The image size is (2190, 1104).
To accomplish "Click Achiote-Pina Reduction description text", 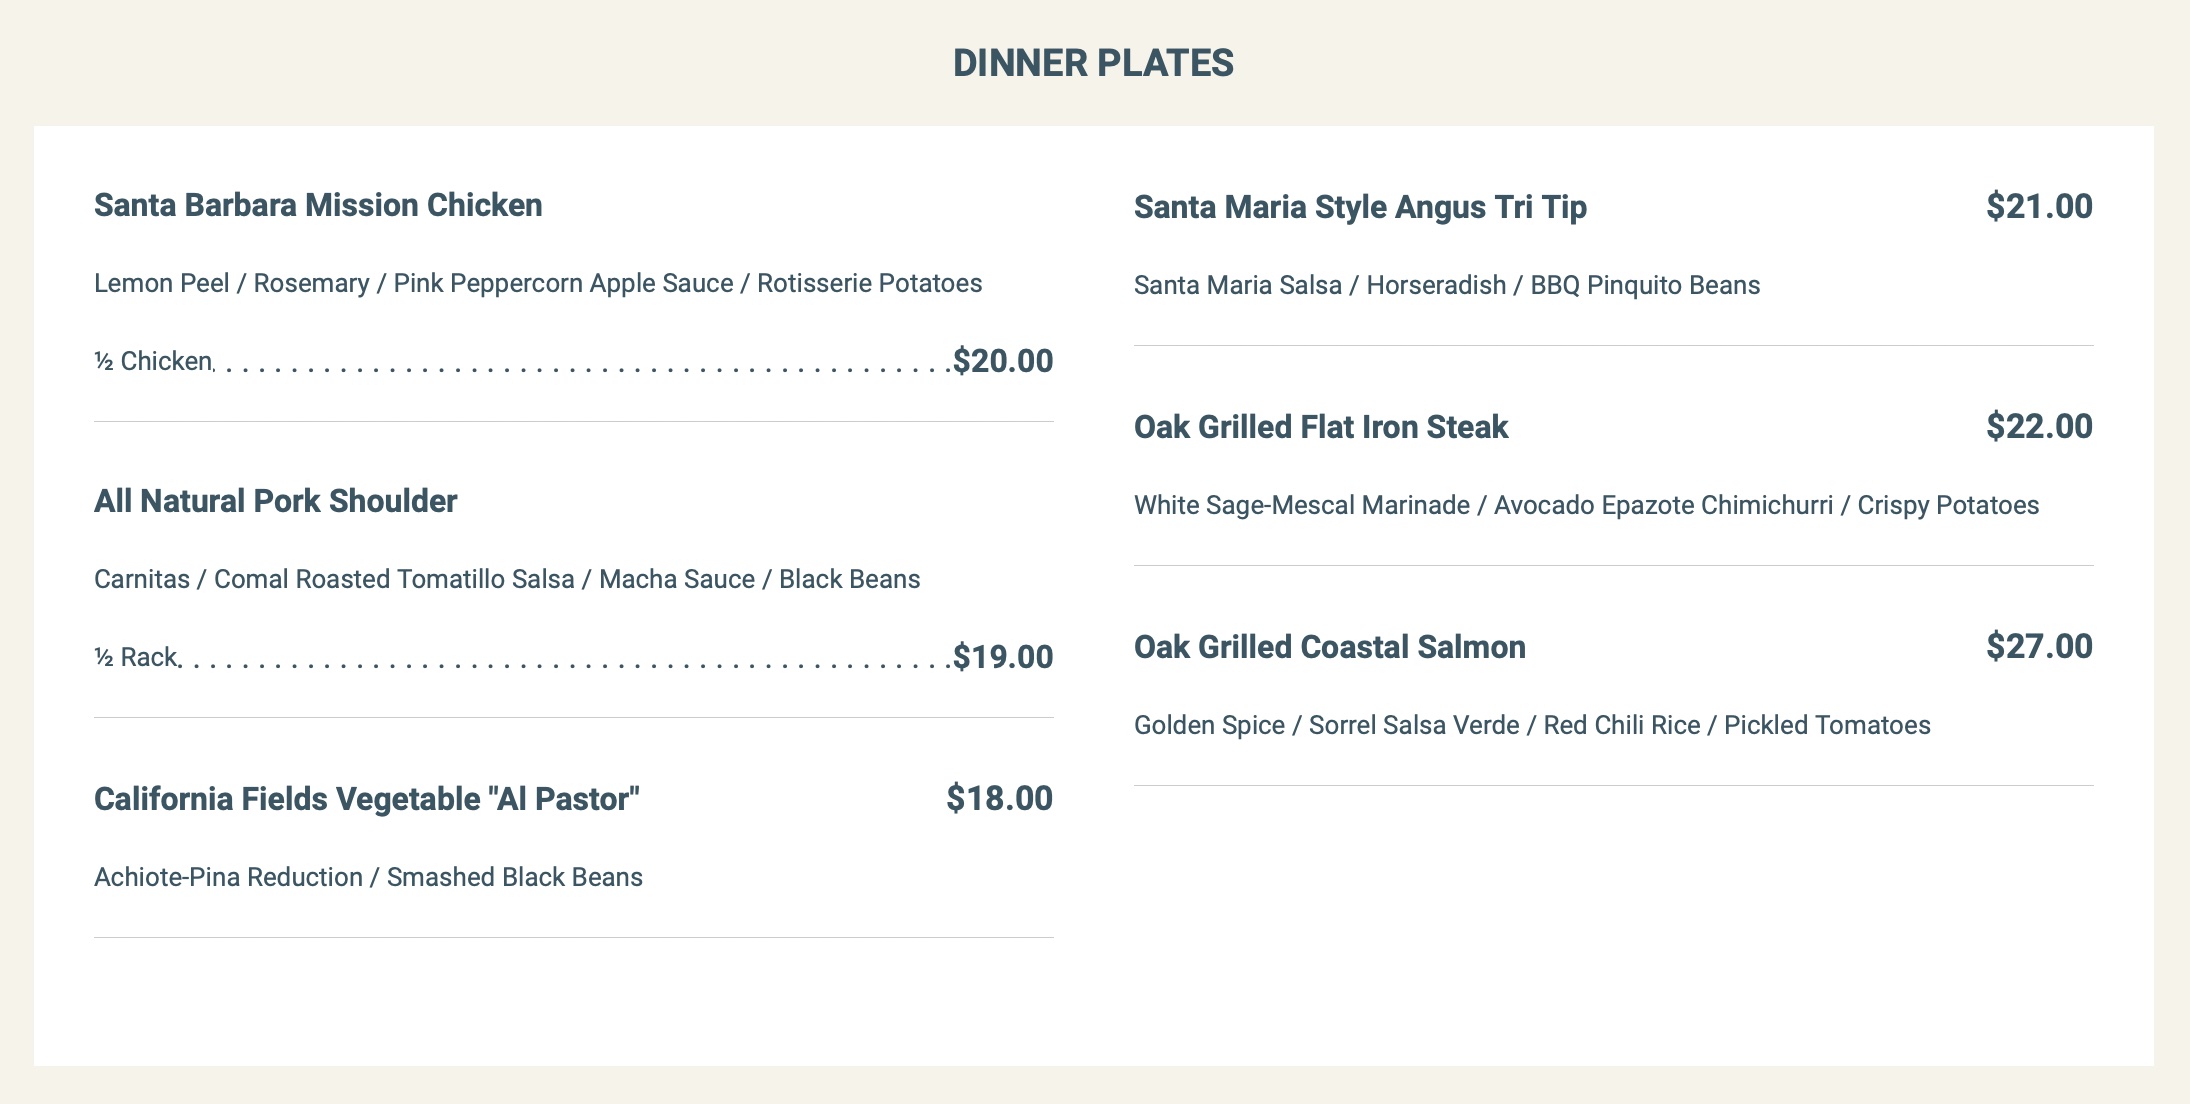I will click(x=368, y=877).
